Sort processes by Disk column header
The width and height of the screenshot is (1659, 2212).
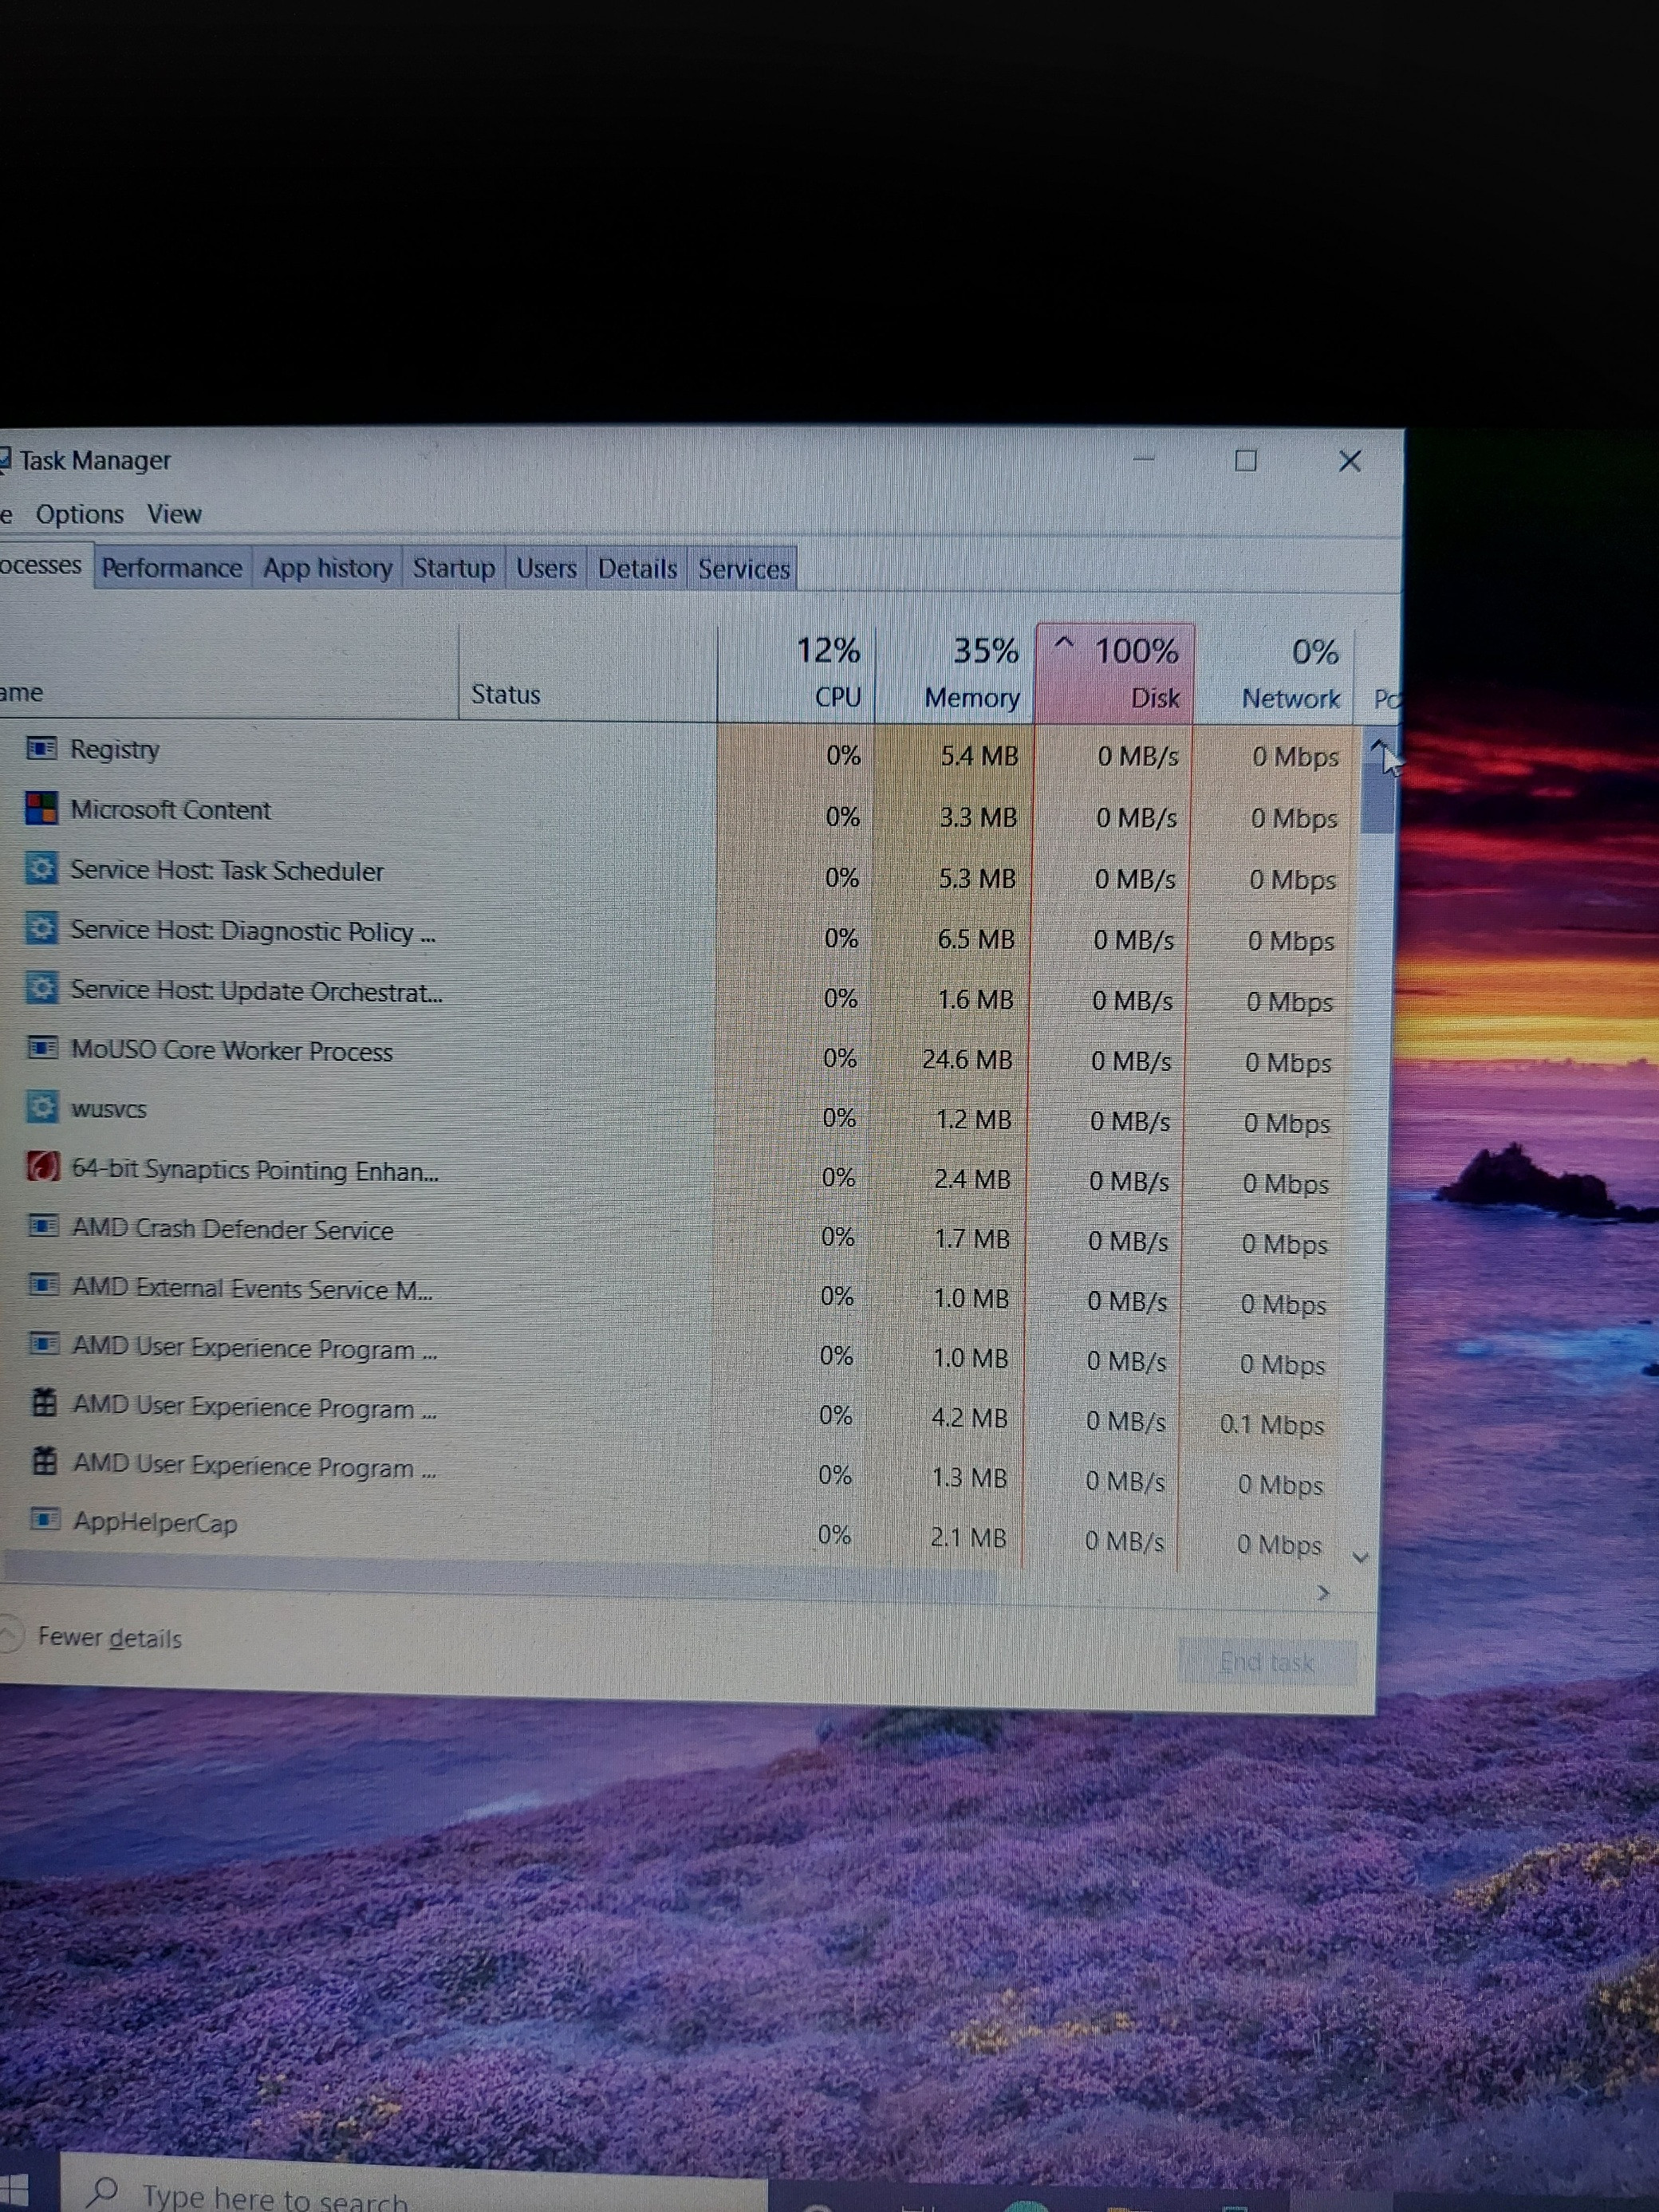click(1115, 673)
